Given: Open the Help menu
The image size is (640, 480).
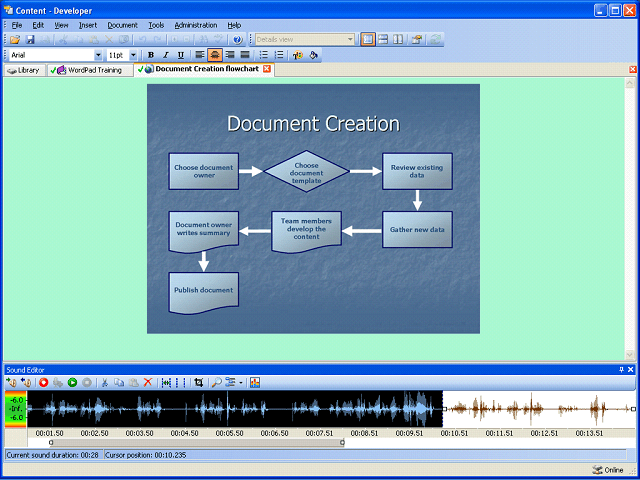Looking at the screenshot, I should (234, 25).
